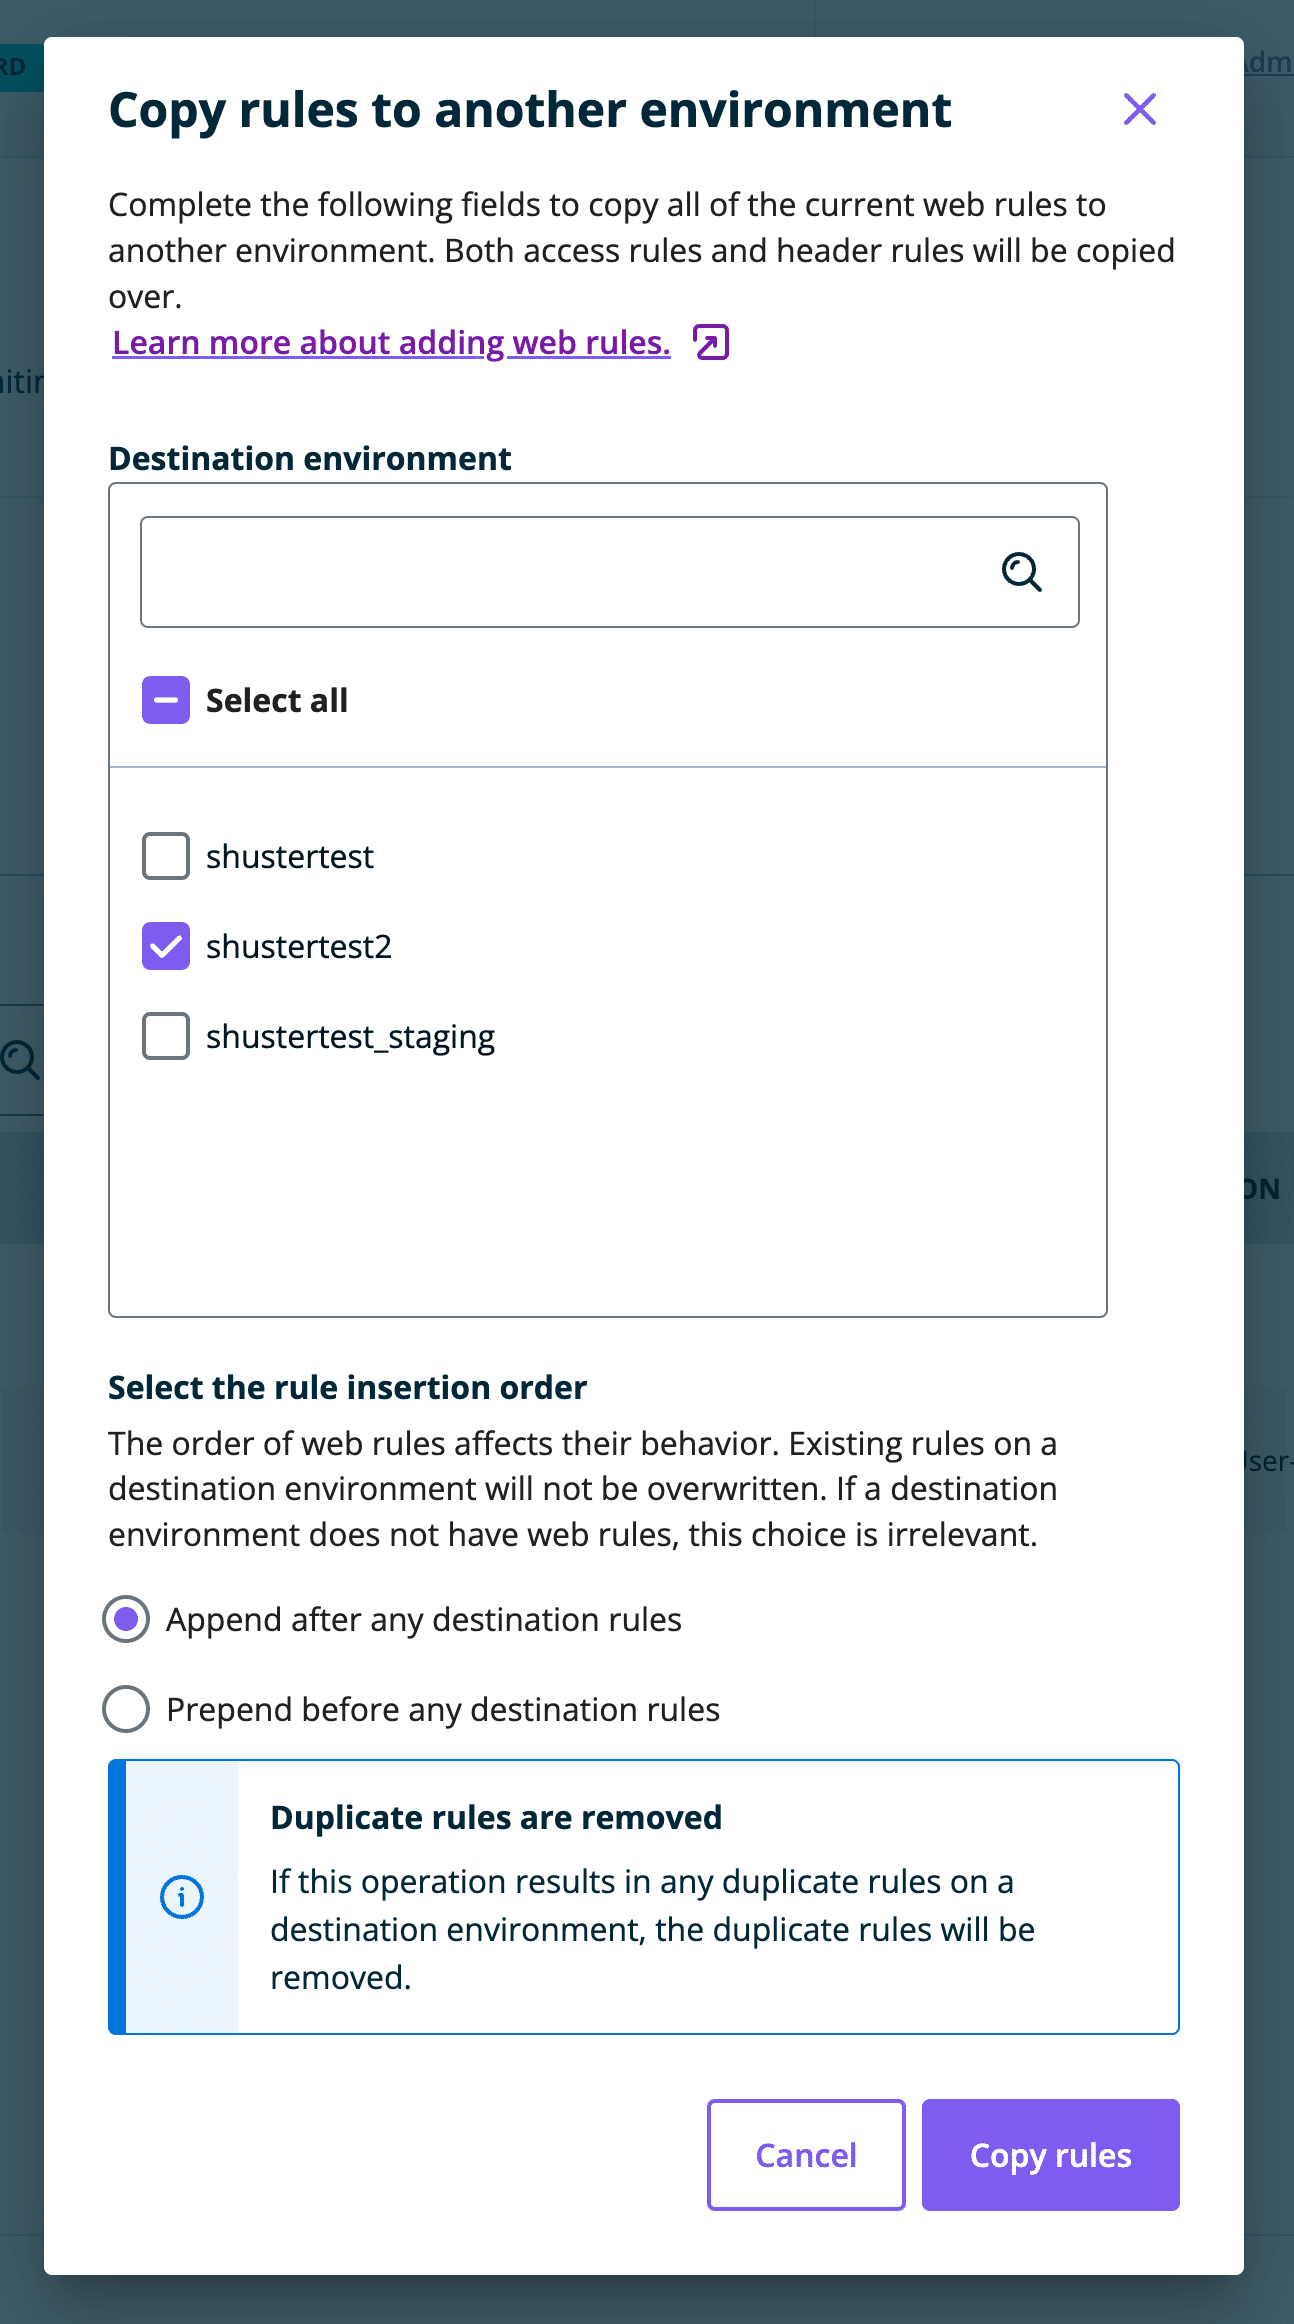Toggle the Select all checkbox
This screenshot has width=1294, height=2324.
pos(165,699)
